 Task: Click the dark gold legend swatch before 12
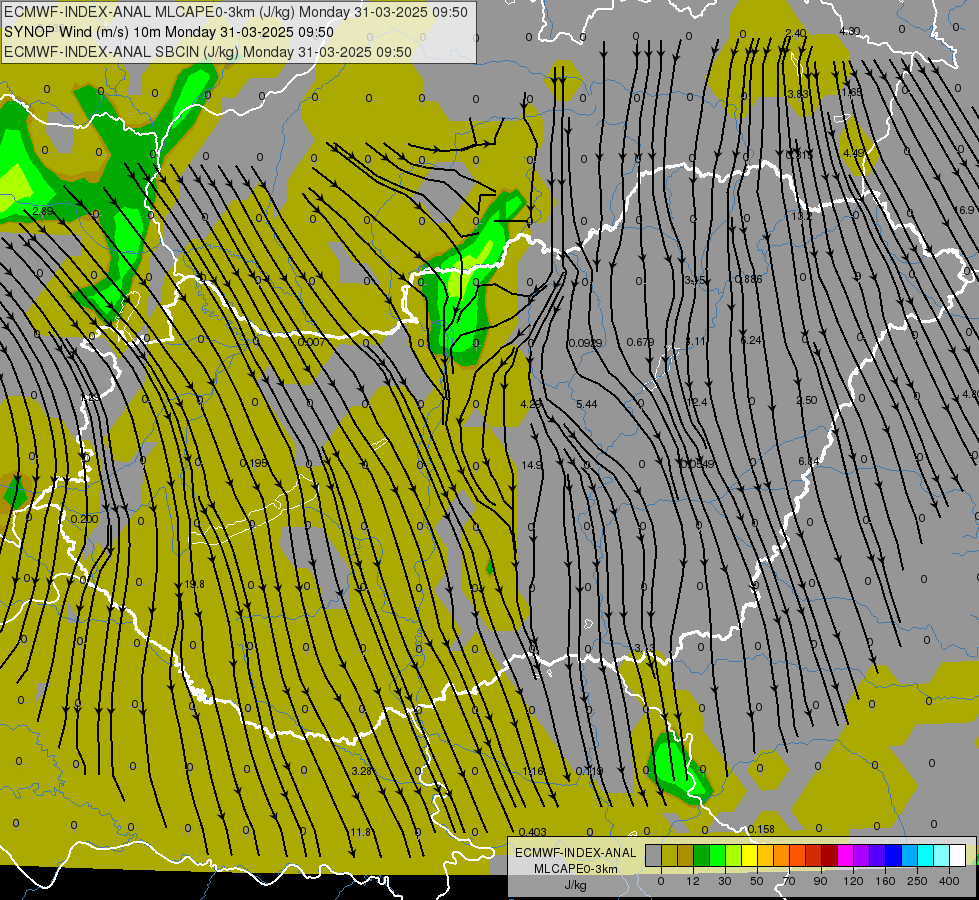(686, 855)
